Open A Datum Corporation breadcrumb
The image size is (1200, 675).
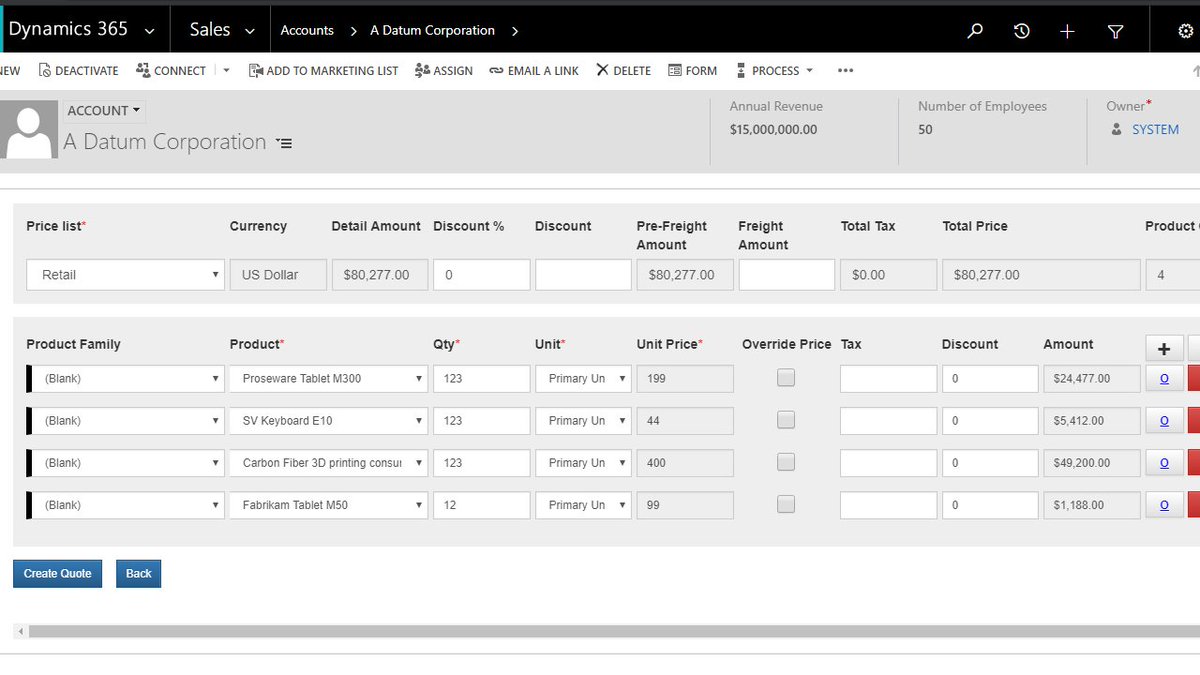click(x=432, y=30)
